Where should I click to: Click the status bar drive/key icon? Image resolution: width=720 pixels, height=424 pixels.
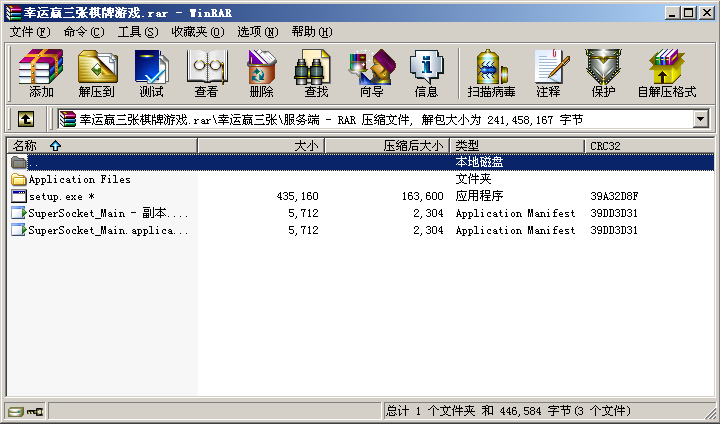[x=25, y=411]
